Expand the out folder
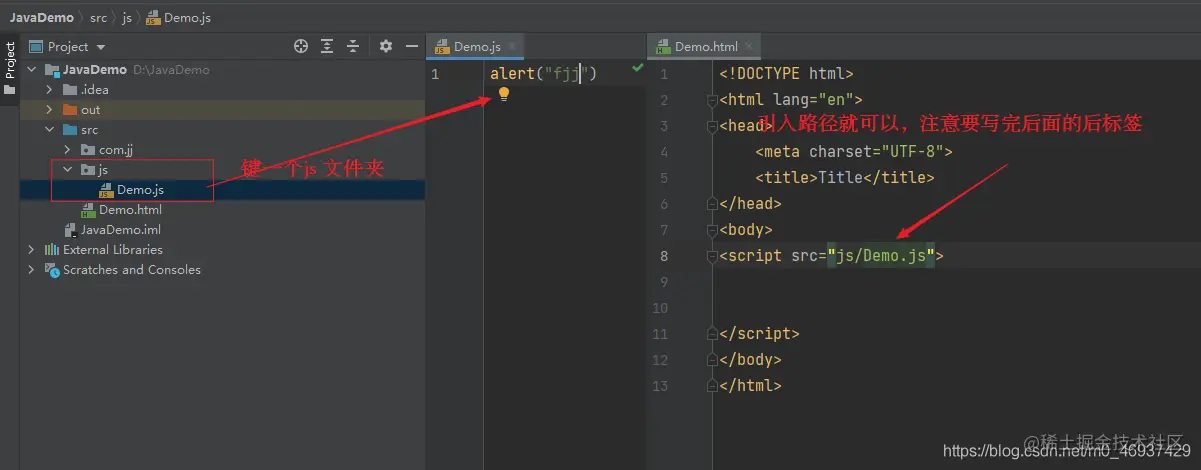This screenshot has height=470, width=1201. (50, 110)
